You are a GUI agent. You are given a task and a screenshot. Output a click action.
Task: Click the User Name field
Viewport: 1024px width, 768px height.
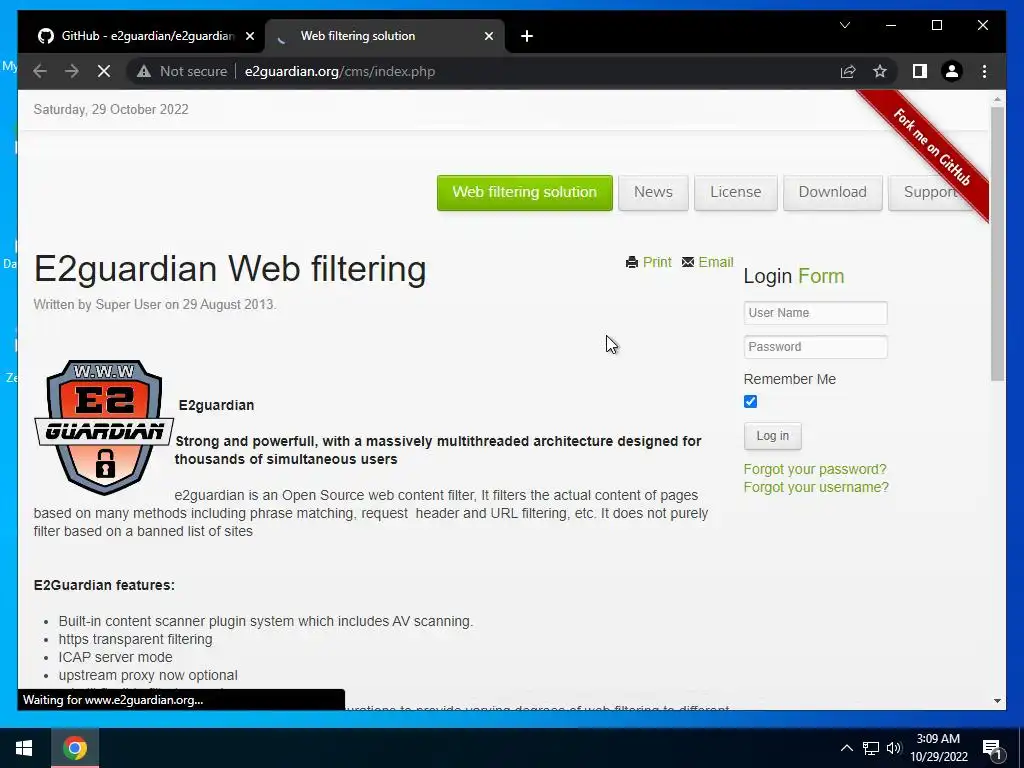[815, 313]
